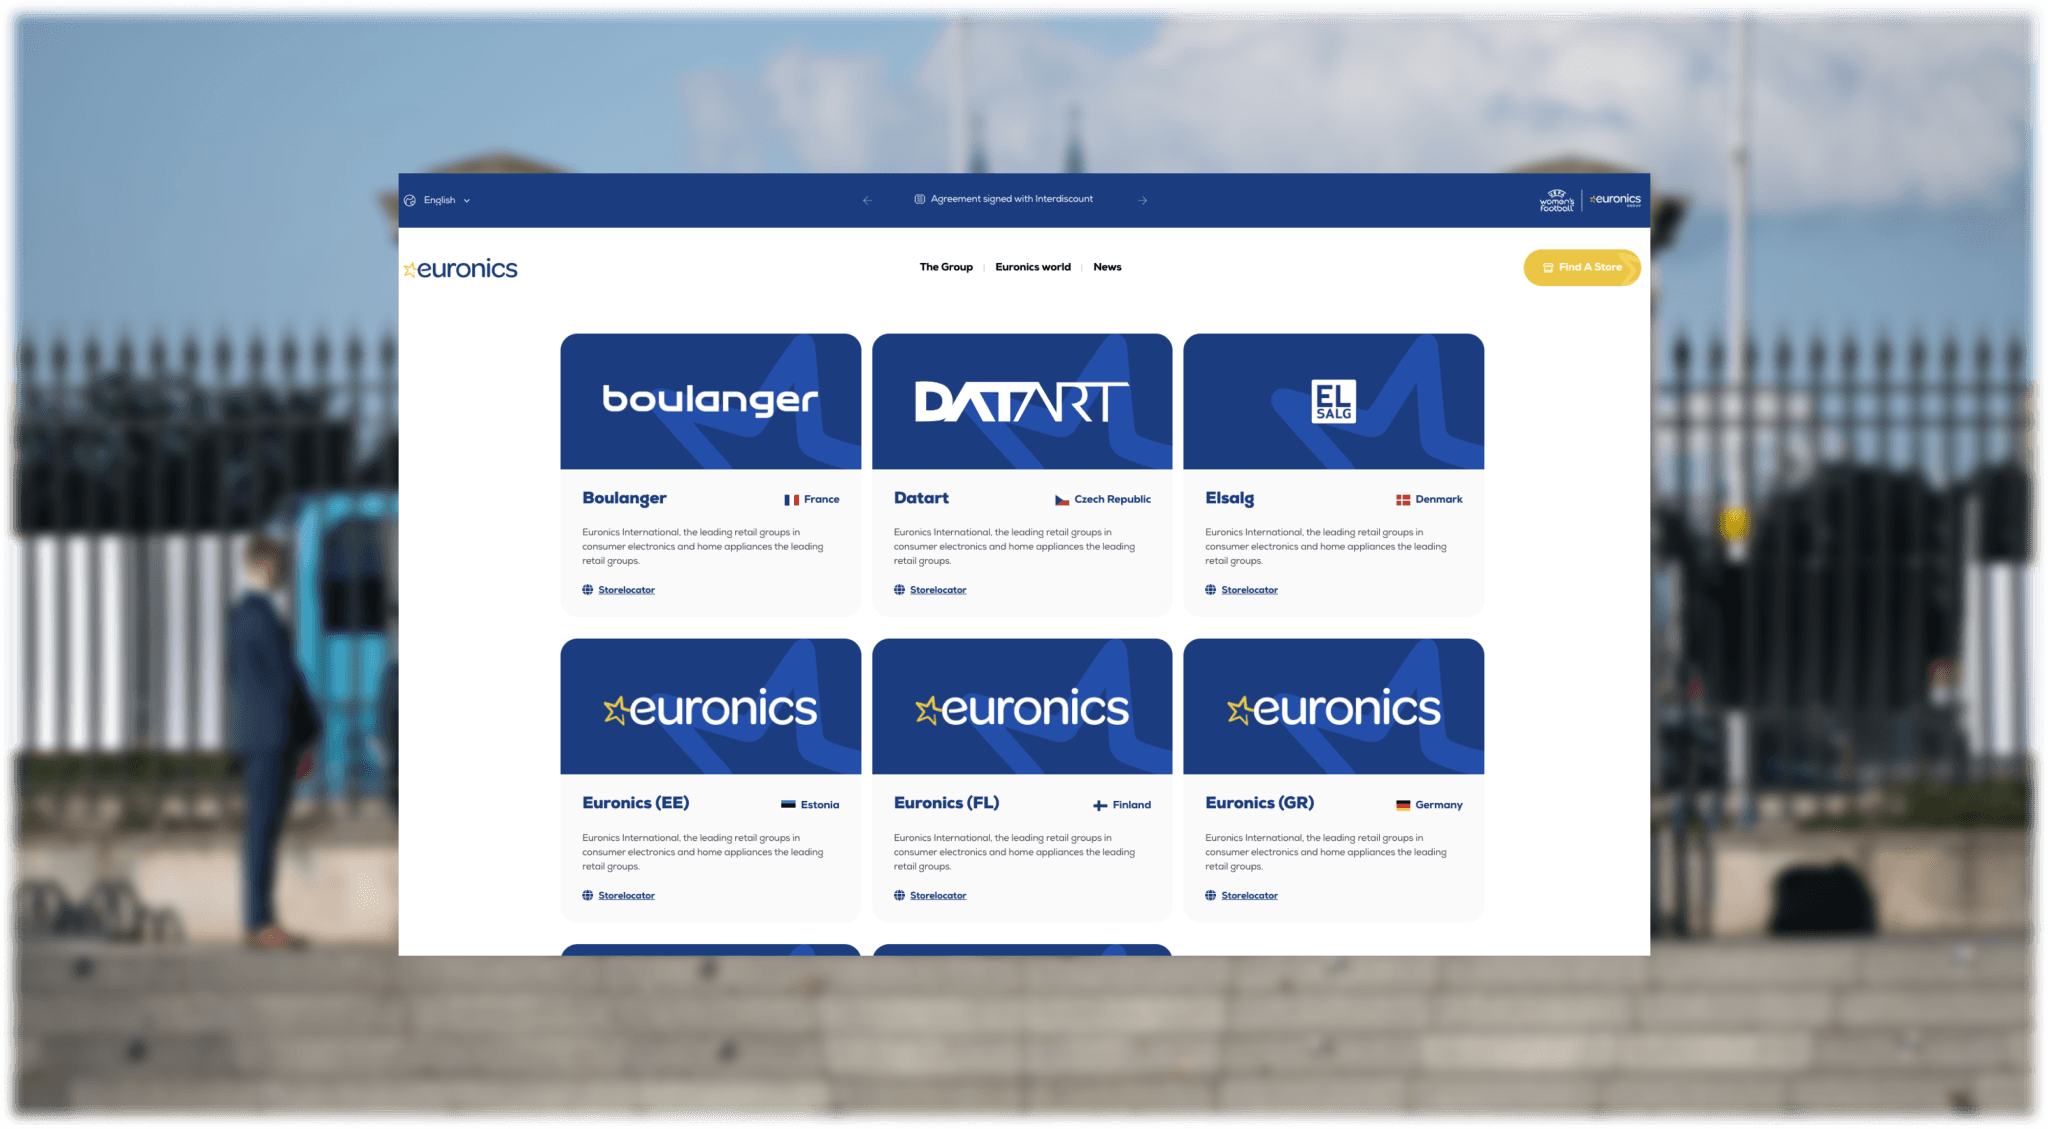Open the News menu item

[1107, 267]
